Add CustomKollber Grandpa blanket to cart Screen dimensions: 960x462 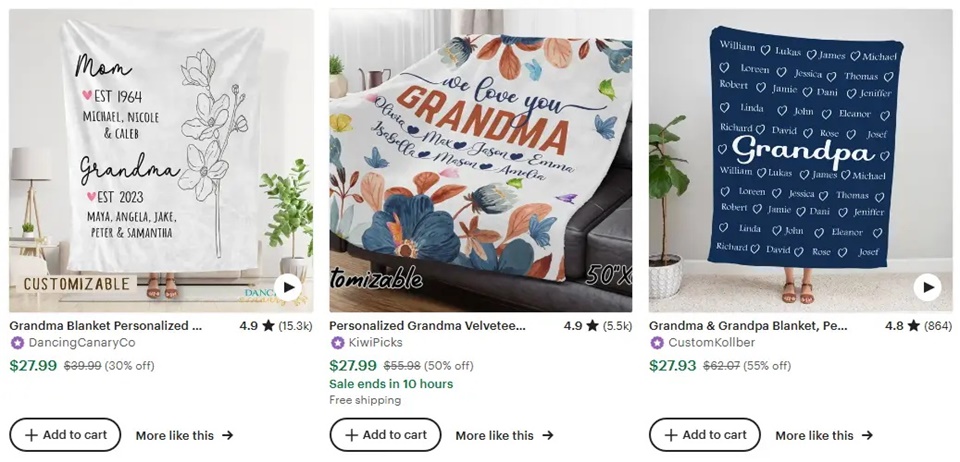click(705, 435)
